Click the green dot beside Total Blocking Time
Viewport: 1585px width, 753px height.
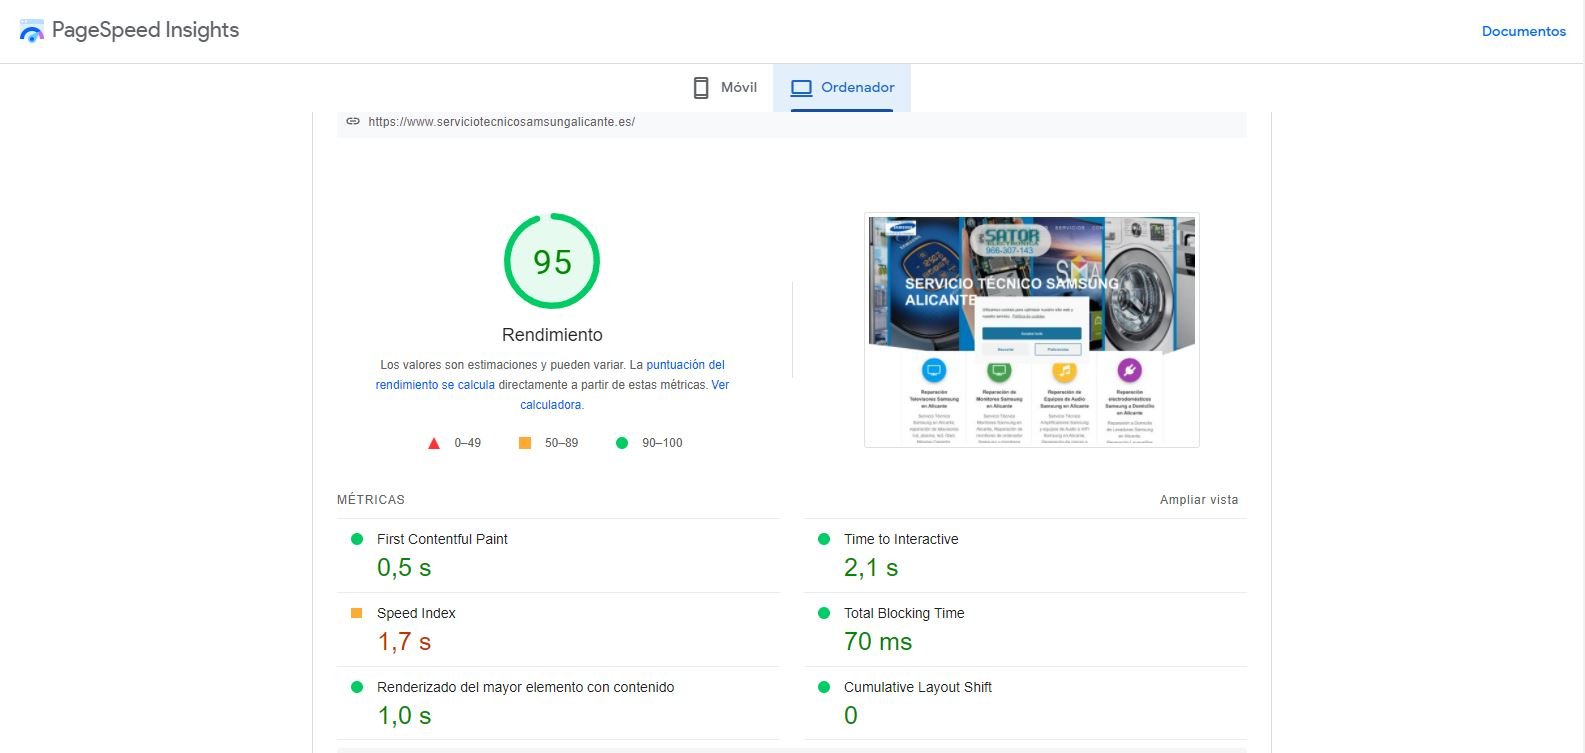point(824,613)
